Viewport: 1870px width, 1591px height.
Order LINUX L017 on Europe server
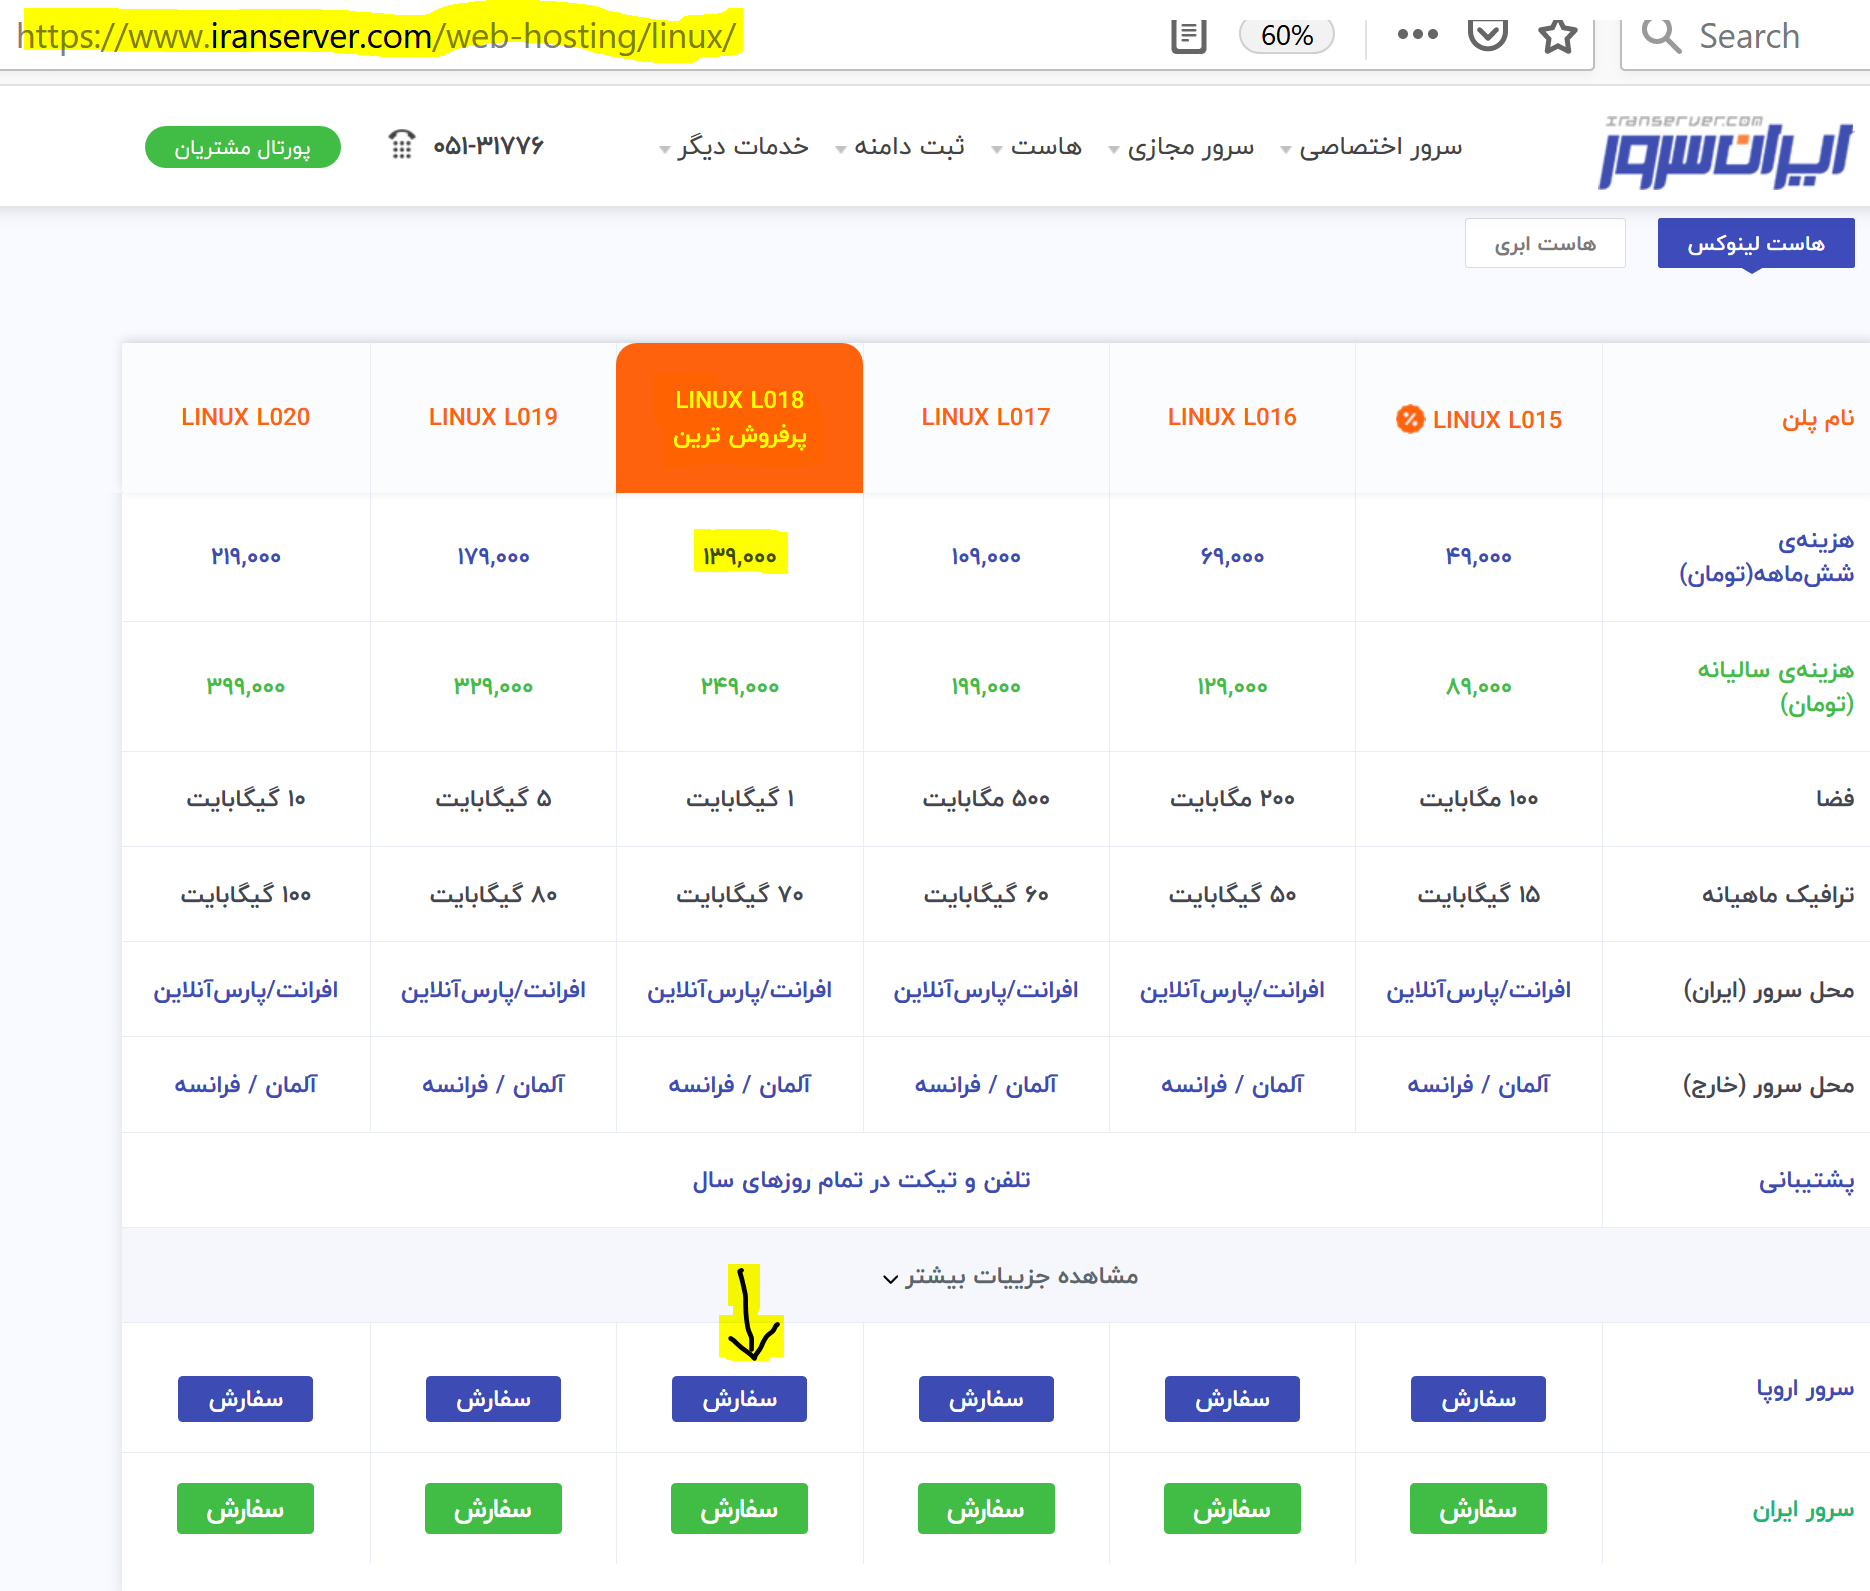point(986,1399)
